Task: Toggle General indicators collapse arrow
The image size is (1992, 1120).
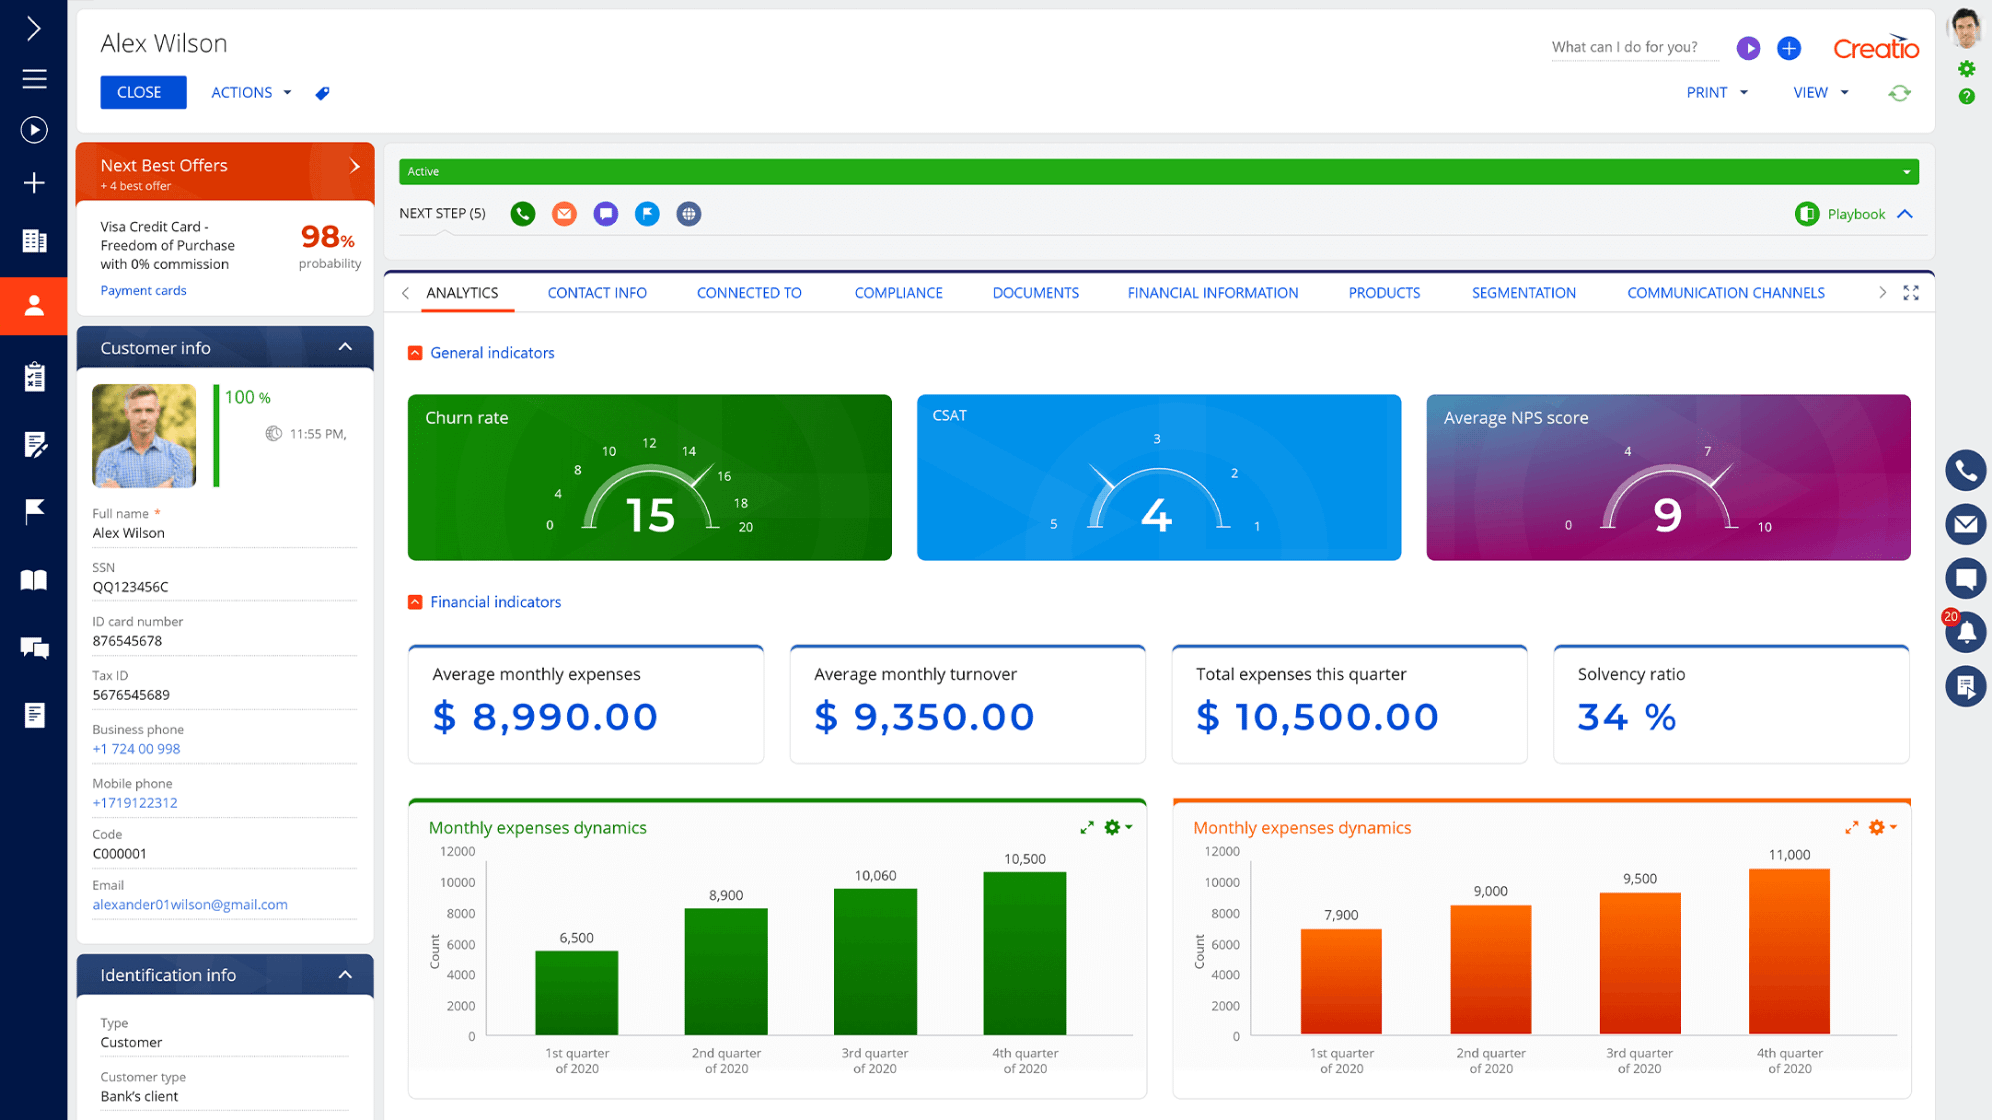Action: pyautogui.click(x=415, y=353)
